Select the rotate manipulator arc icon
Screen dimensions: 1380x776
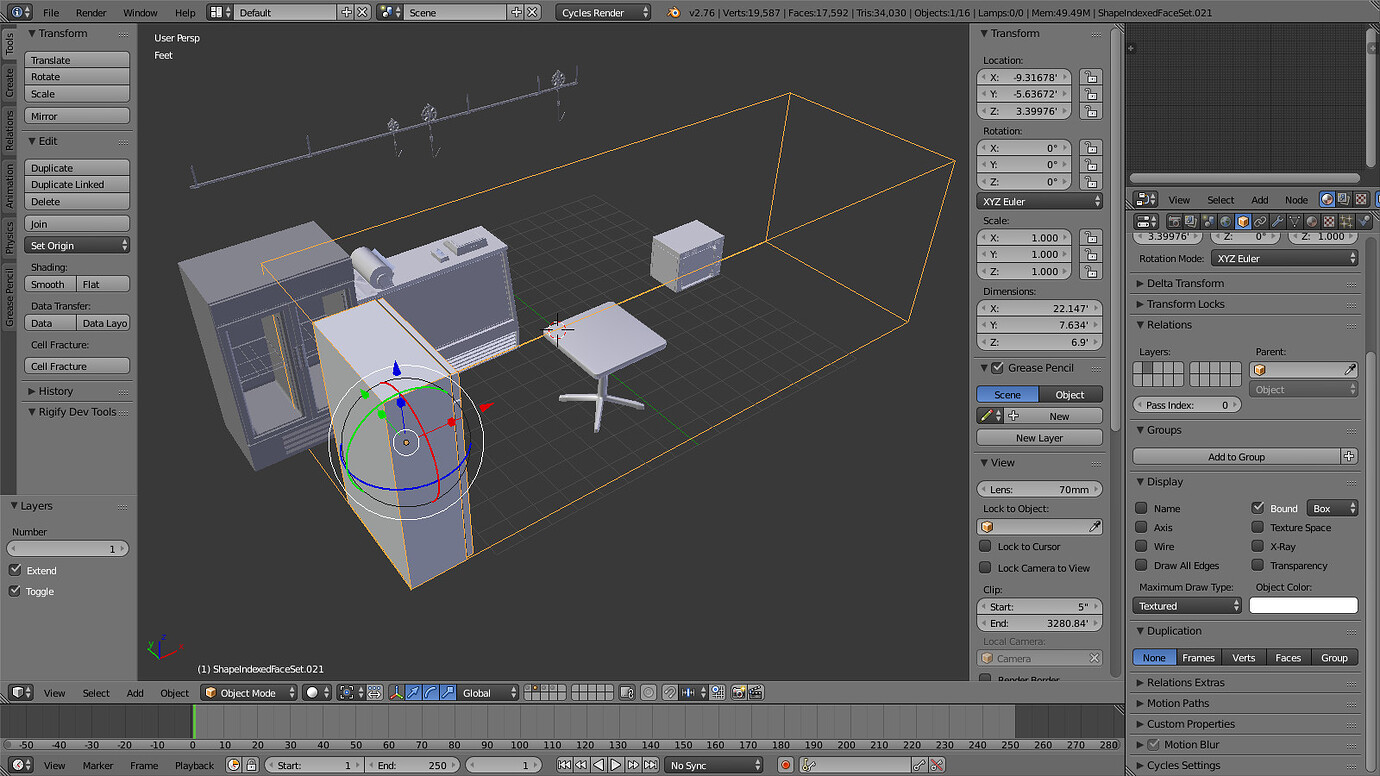pyautogui.click(x=431, y=692)
